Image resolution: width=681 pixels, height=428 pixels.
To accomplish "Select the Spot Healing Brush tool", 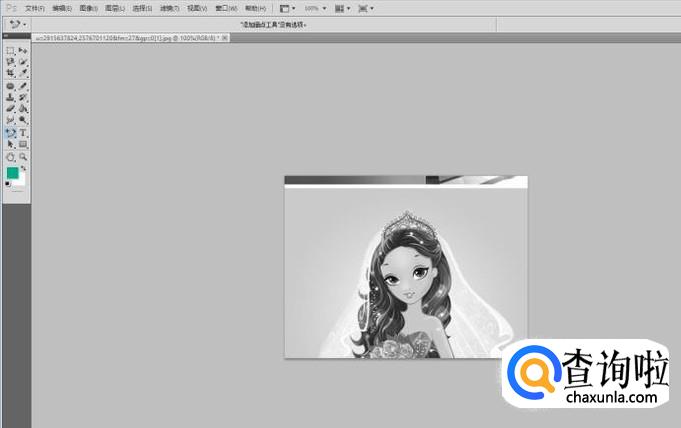I will pos(10,86).
